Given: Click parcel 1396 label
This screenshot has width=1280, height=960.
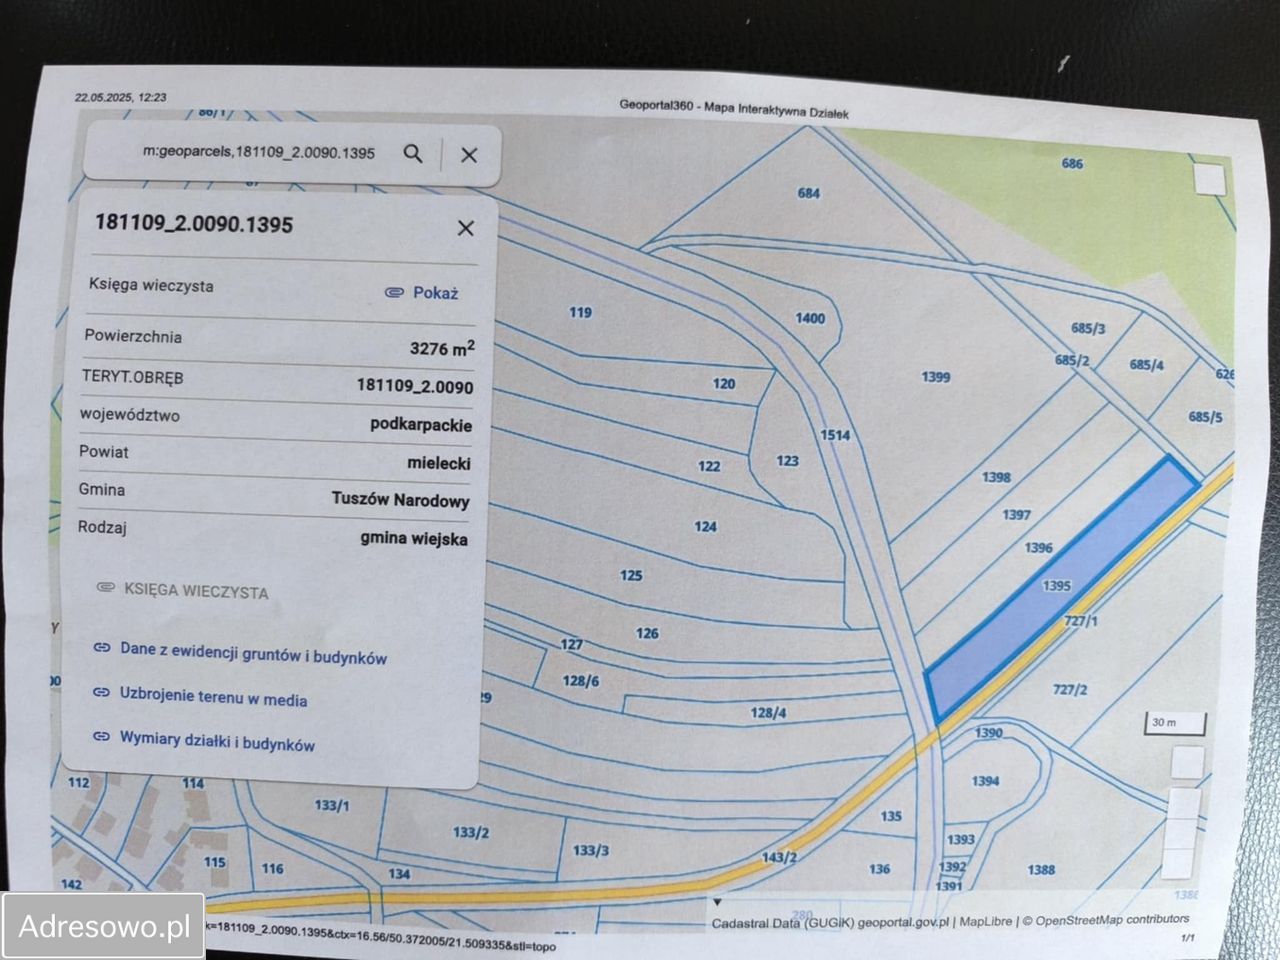Looking at the screenshot, I should click(1039, 548).
